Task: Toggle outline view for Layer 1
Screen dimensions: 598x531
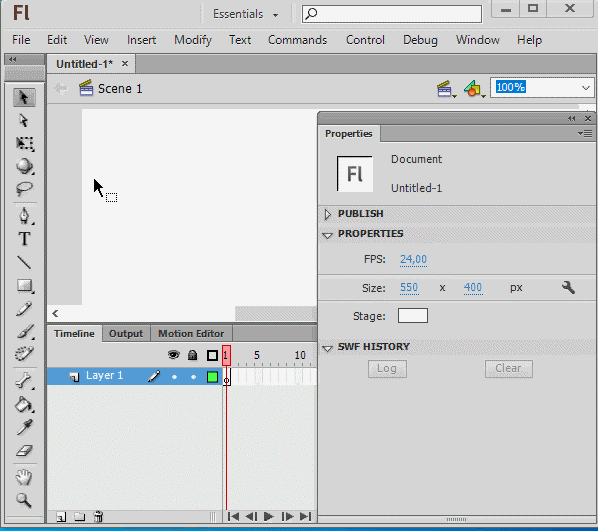Action: tap(212, 377)
